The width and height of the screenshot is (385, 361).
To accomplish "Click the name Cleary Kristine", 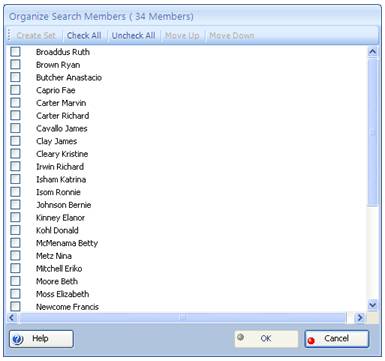I will pos(62,154).
